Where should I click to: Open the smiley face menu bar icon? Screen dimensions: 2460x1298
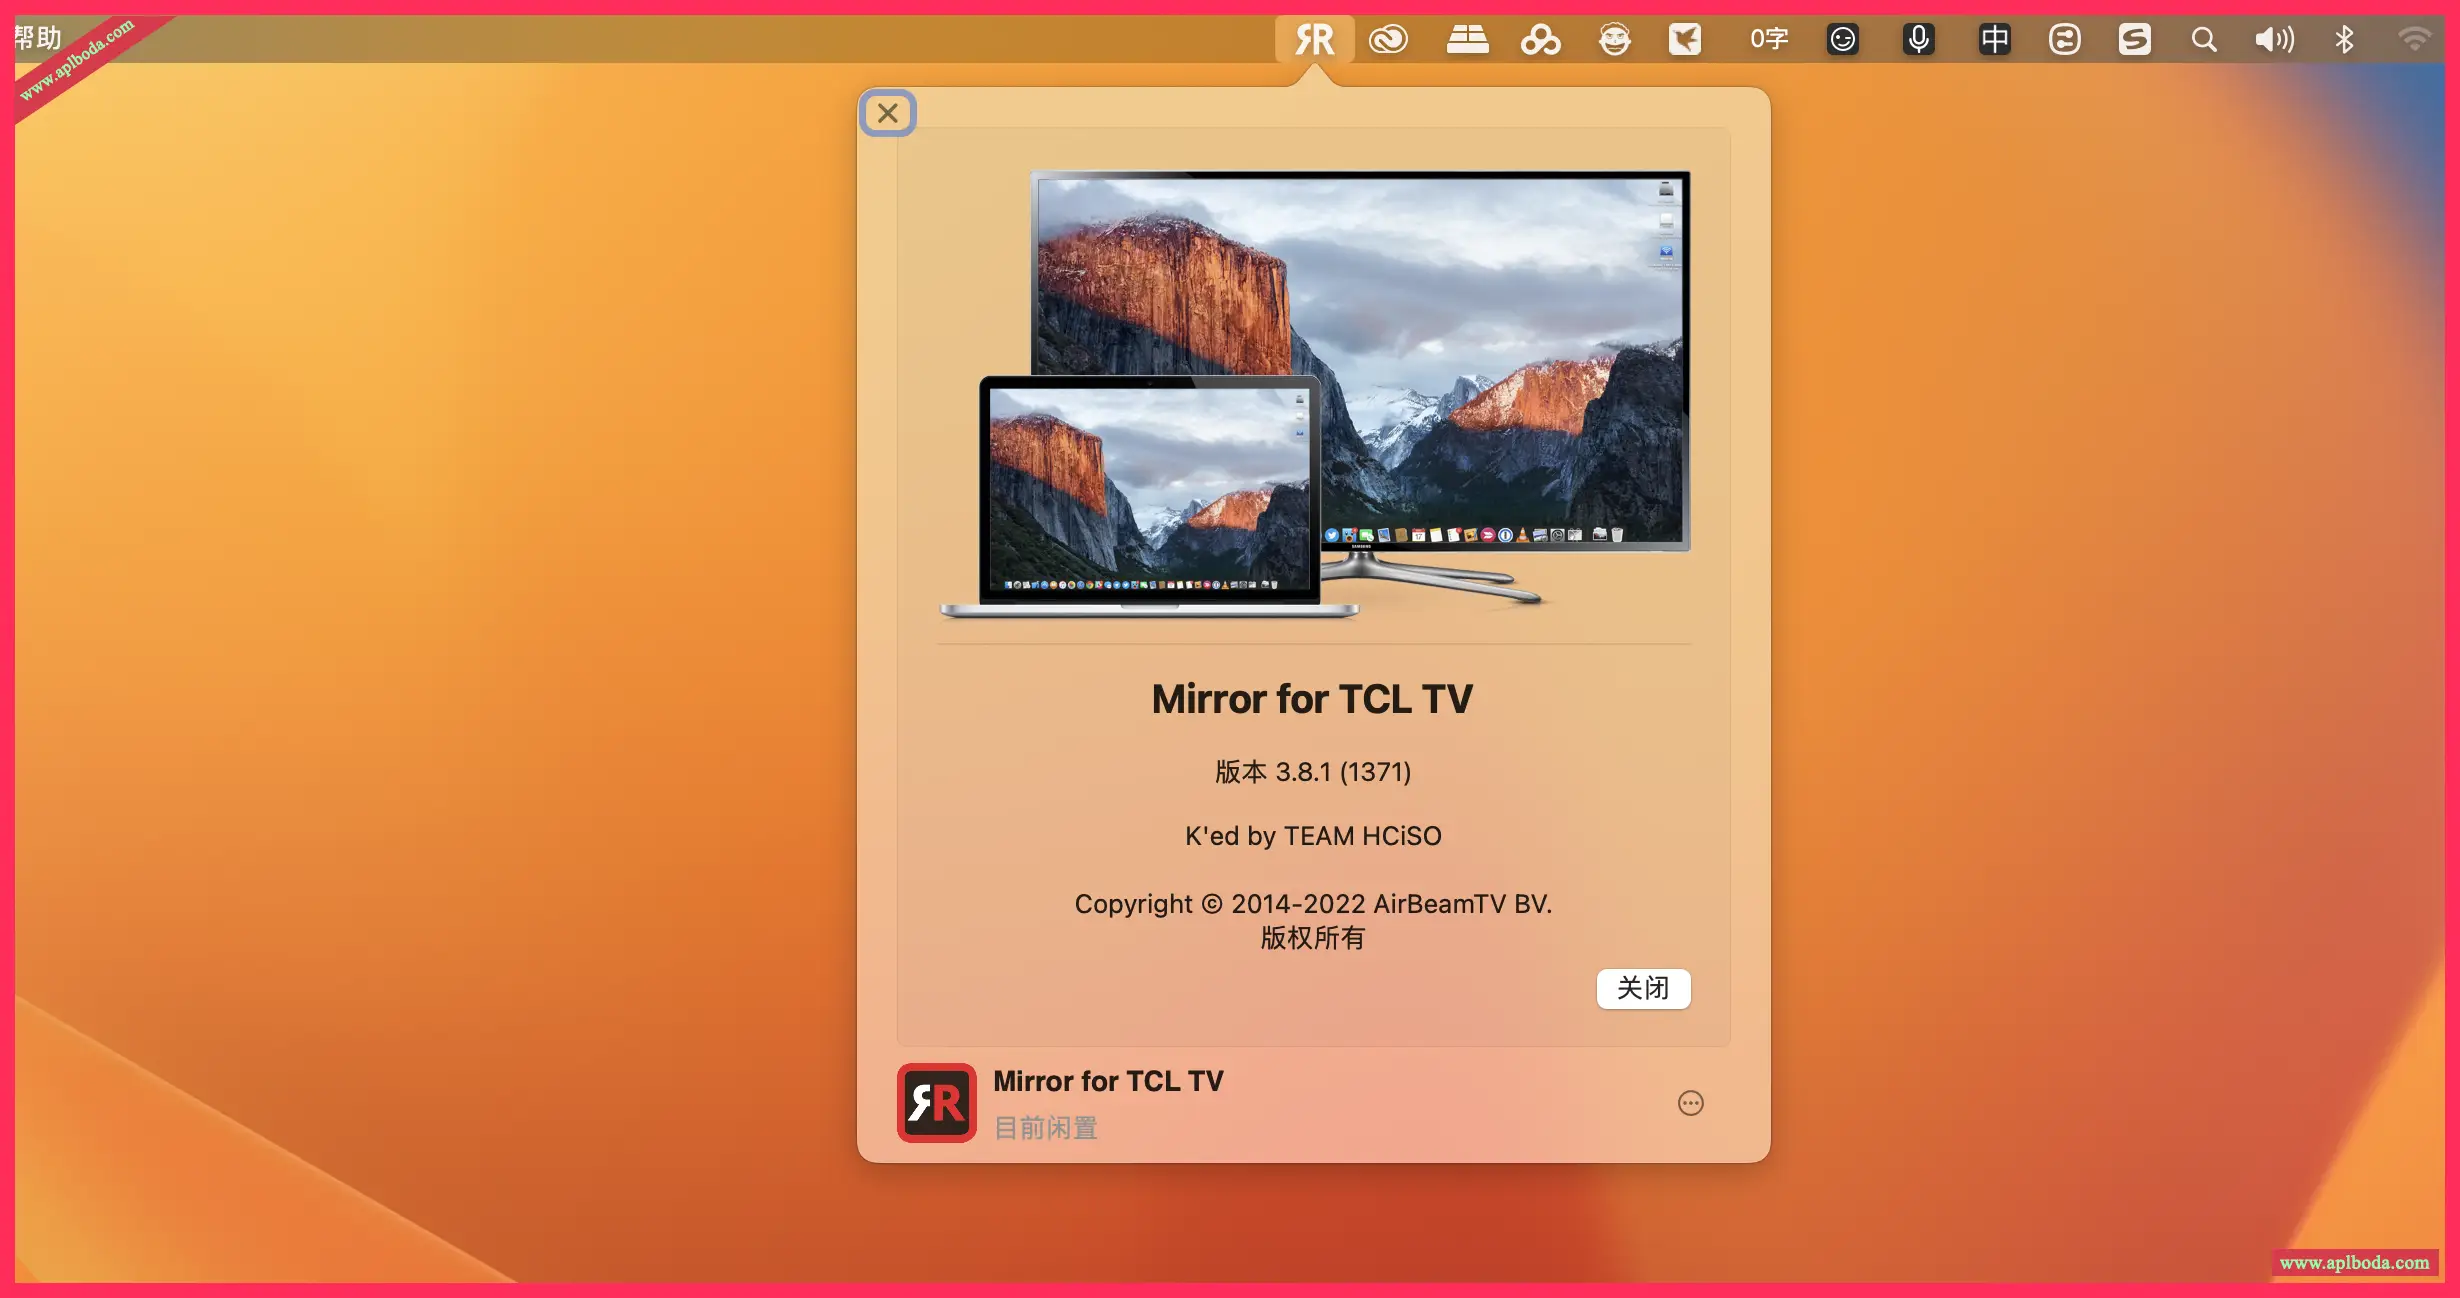pyautogui.click(x=1842, y=39)
